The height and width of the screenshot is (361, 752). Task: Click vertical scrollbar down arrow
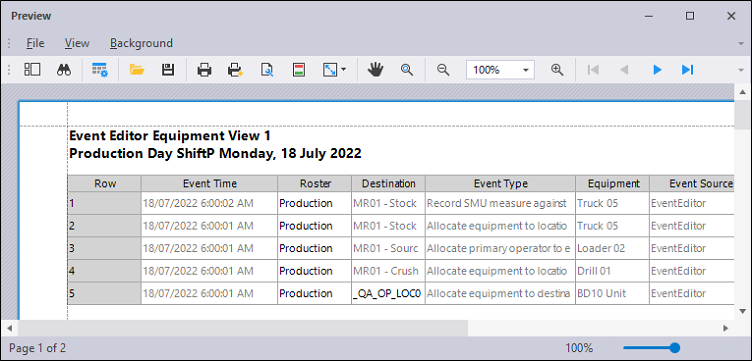click(742, 311)
